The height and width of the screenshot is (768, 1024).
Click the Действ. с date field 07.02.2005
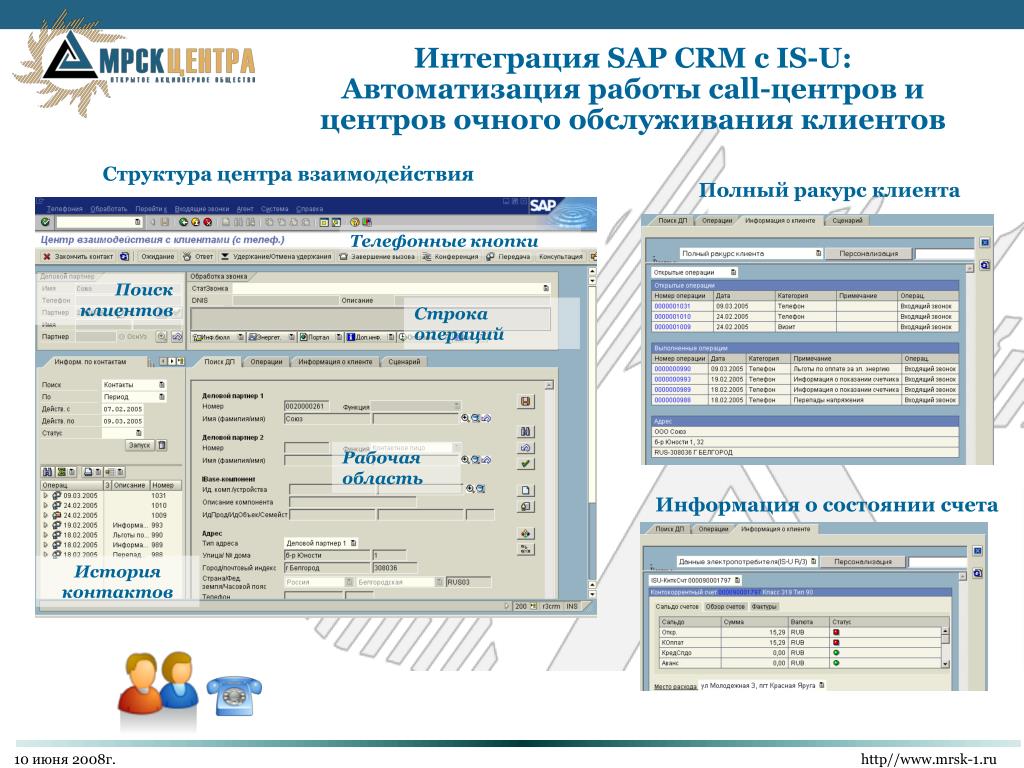(122, 409)
